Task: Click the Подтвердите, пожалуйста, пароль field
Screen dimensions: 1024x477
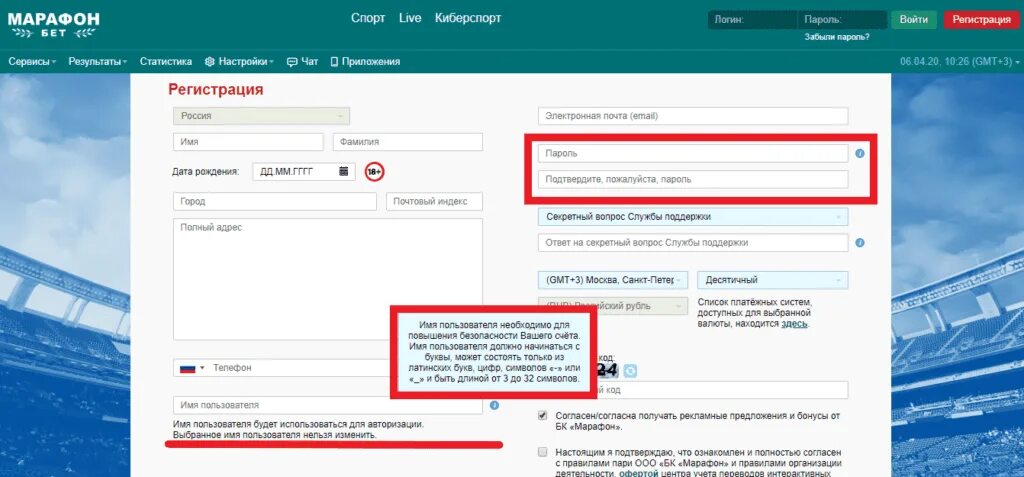Action: coord(693,179)
